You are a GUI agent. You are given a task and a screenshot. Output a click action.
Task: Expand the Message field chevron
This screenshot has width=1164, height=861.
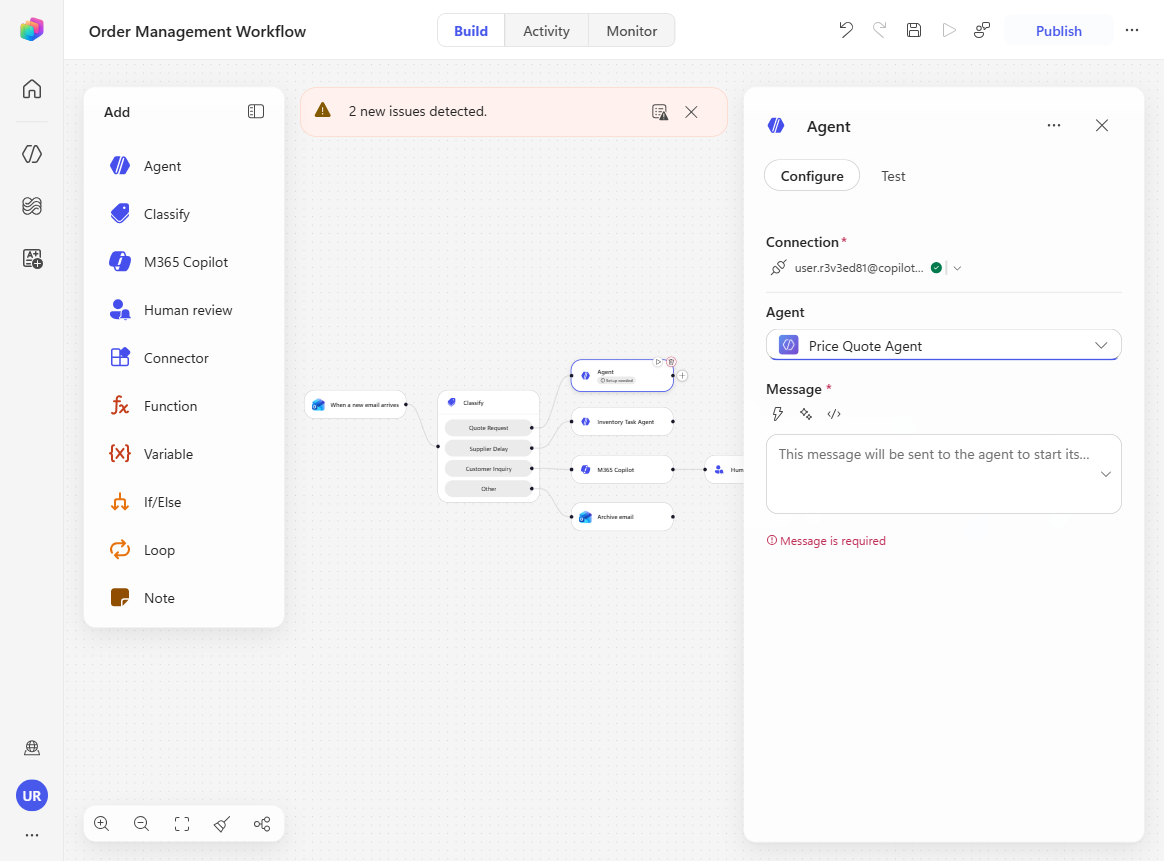click(1105, 474)
